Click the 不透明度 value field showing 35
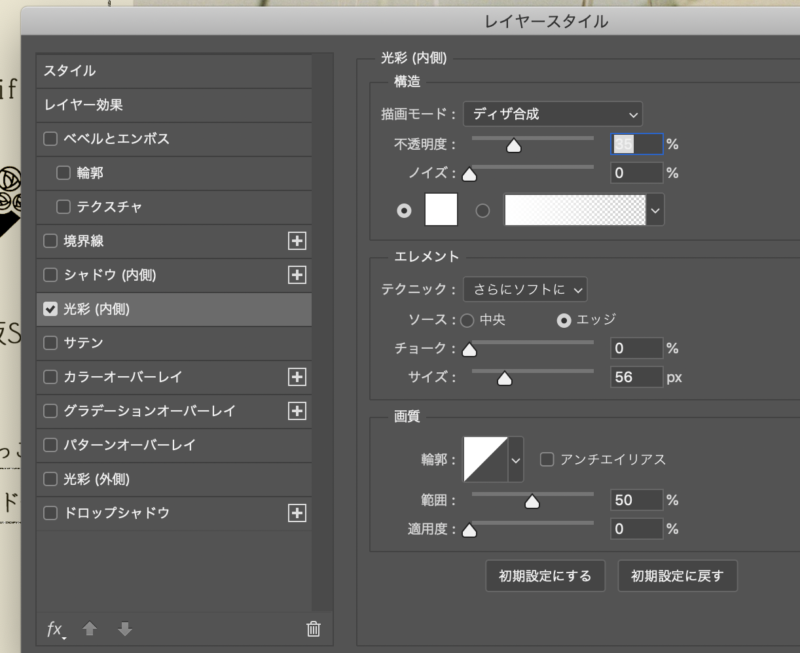The image size is (800, 653). point(637,144)
